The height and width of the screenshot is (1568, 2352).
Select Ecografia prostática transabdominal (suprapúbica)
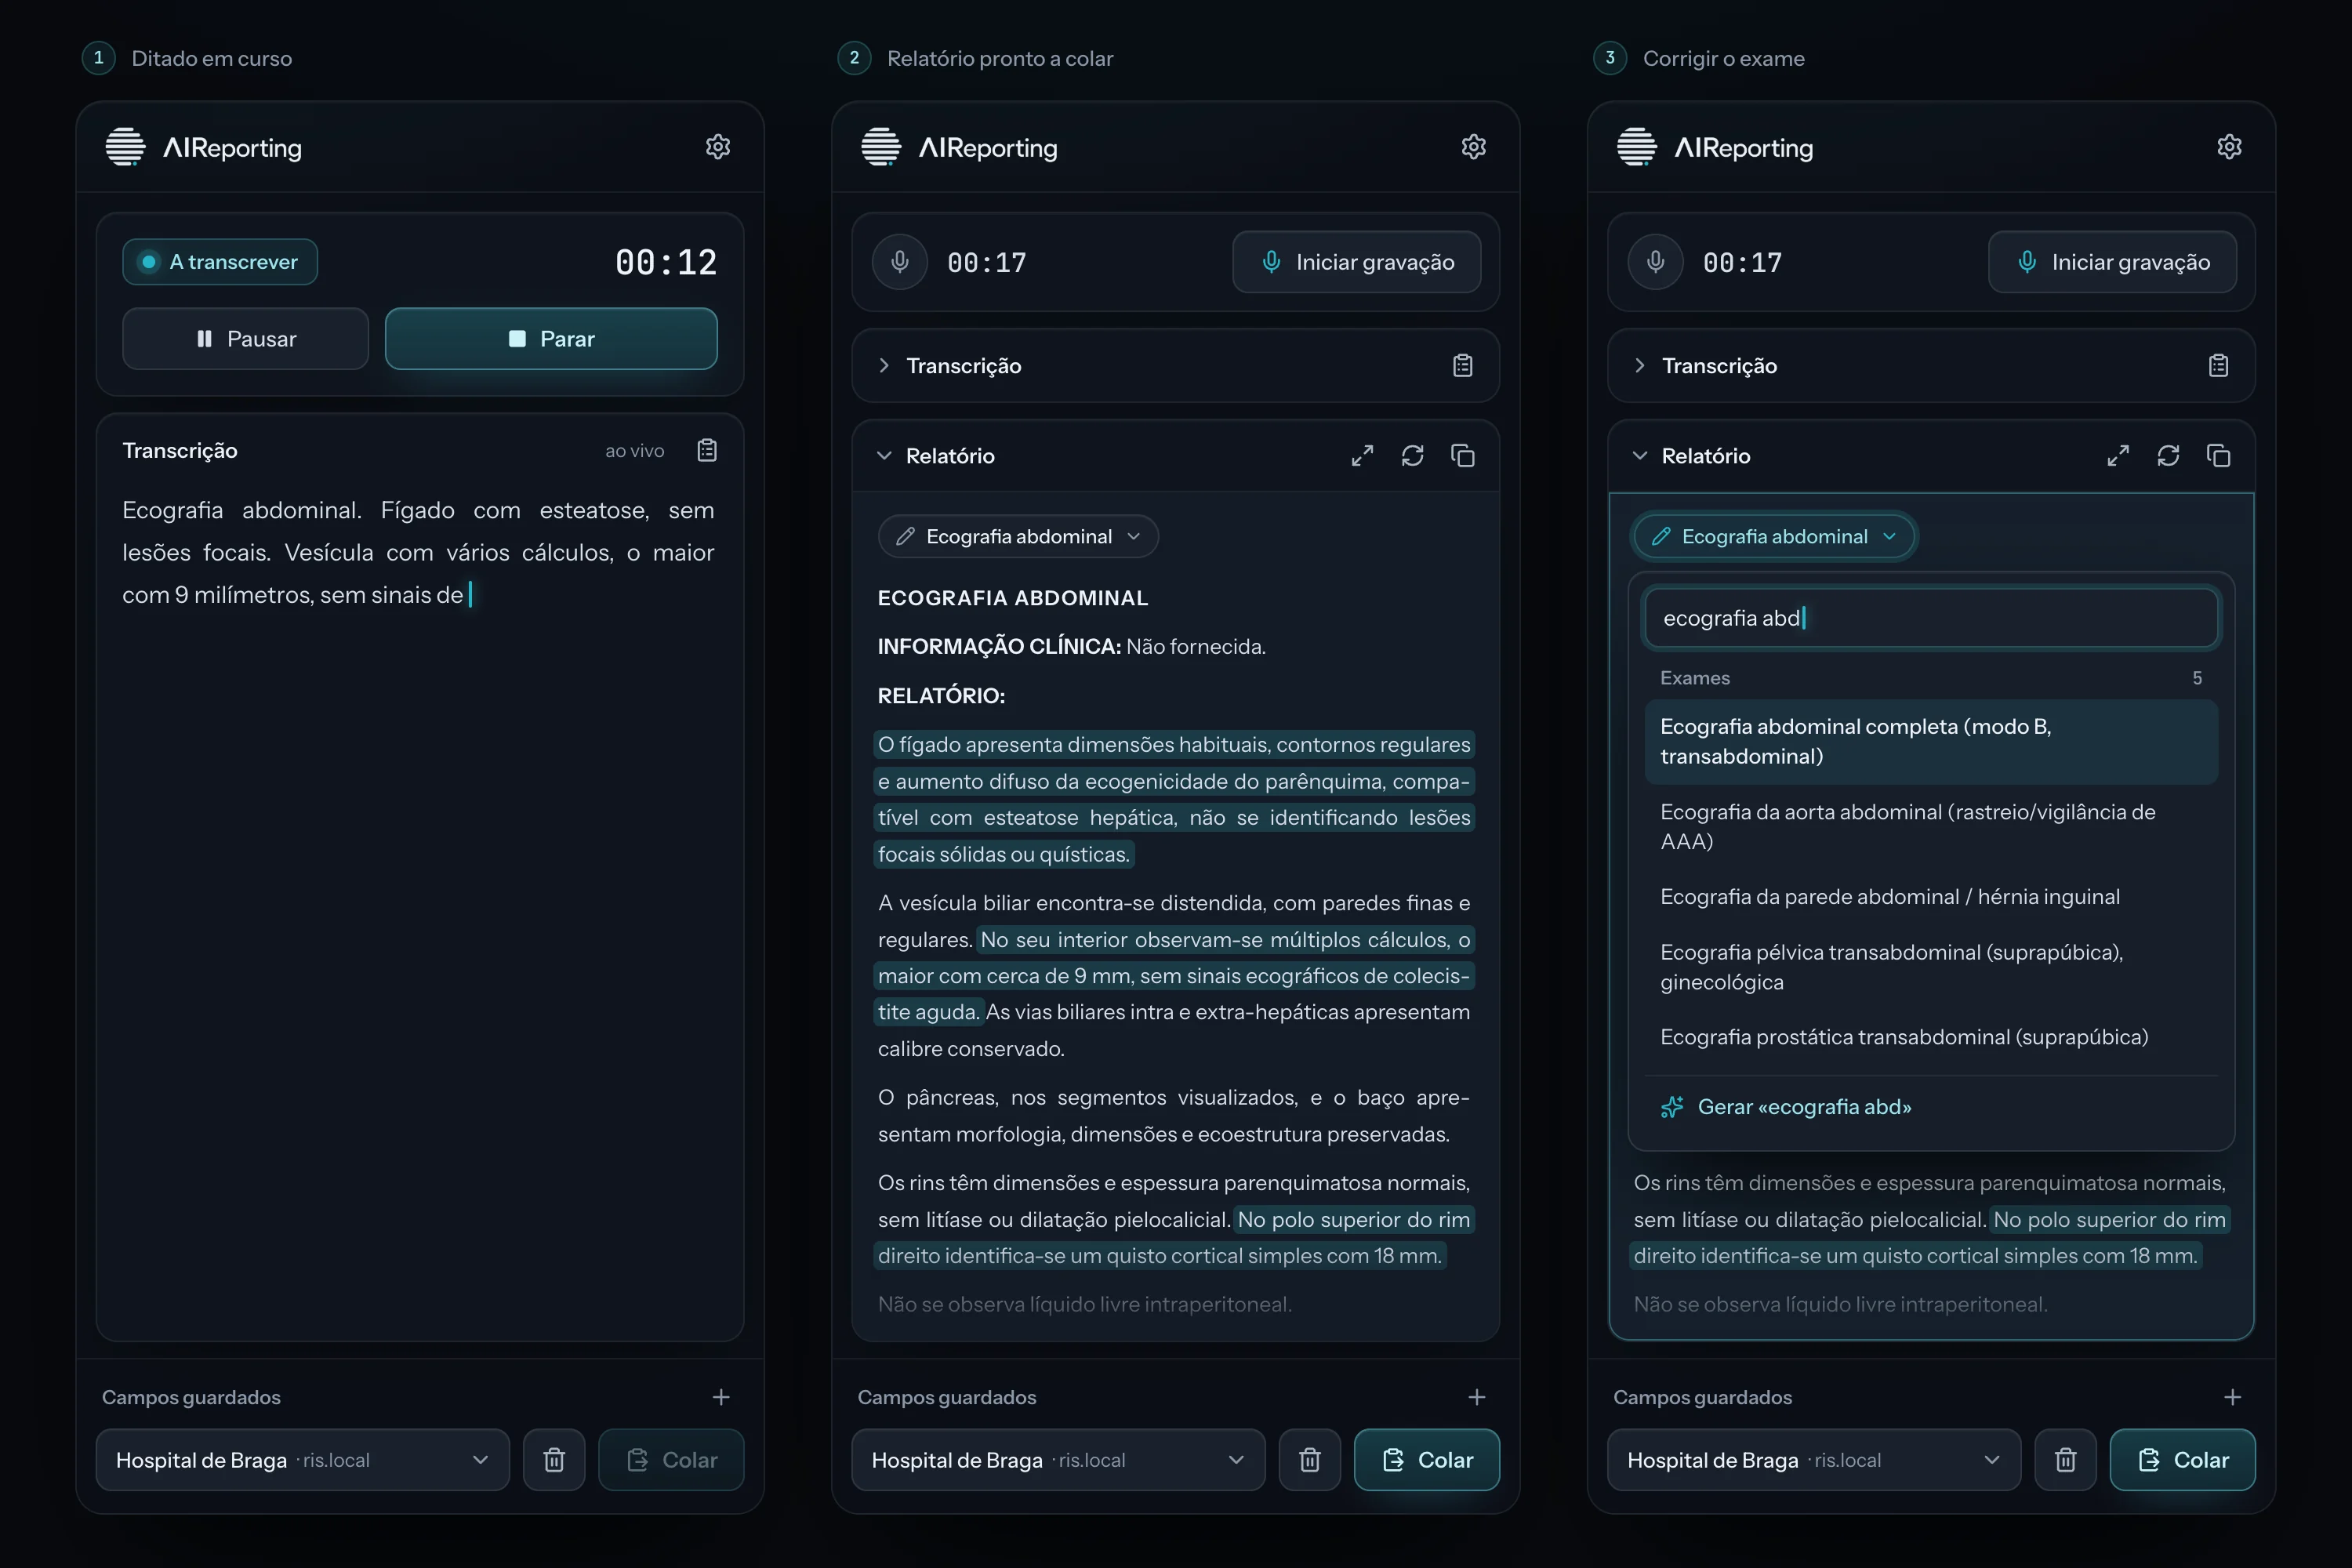click(x=1931, y=1037)
